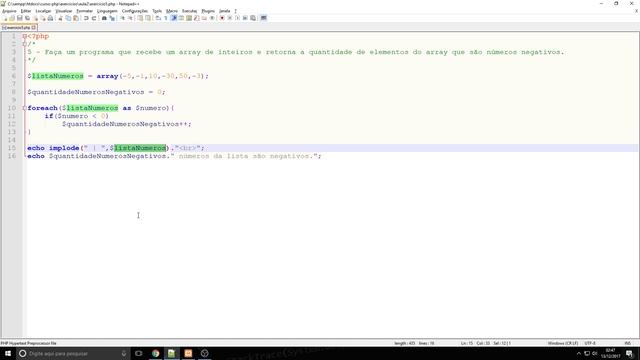This screenshot has width=640, height=360.
Task: Open Google Chrome from the taskbar
Action: tap(156, 353)
